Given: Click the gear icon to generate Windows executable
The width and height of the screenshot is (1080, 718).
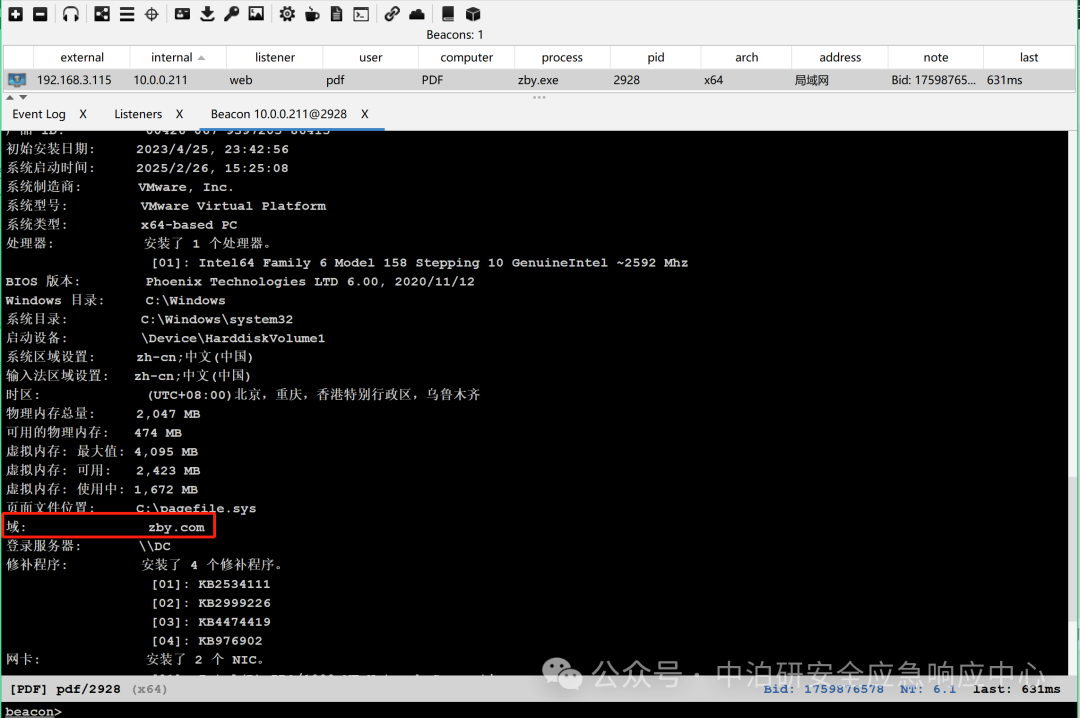Looking at the screenshot, I should click(287, 14).
